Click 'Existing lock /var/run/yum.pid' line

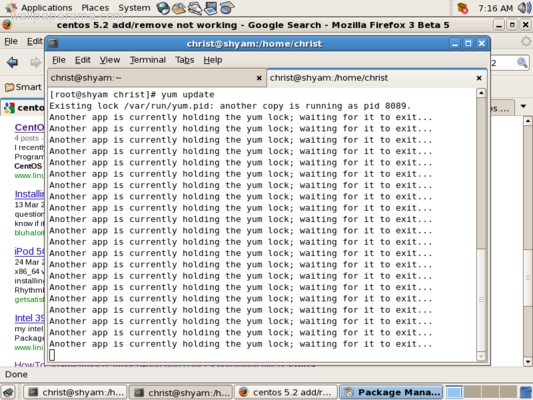(230, 106)
